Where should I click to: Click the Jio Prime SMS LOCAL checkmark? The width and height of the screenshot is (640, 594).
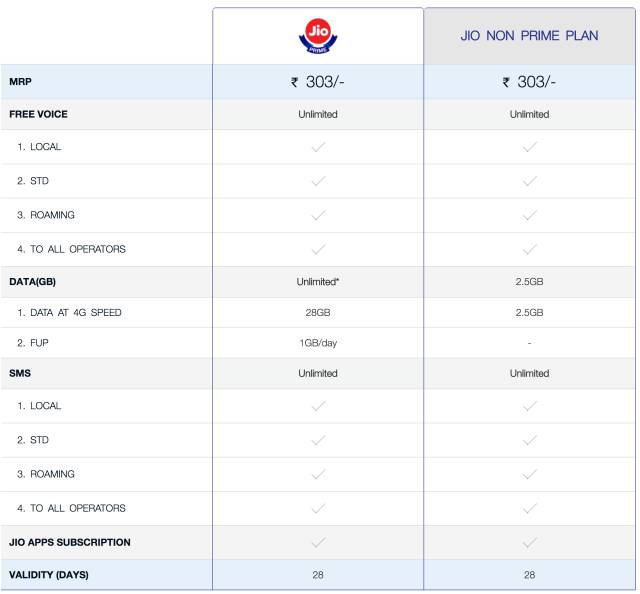tap(318, 406)
